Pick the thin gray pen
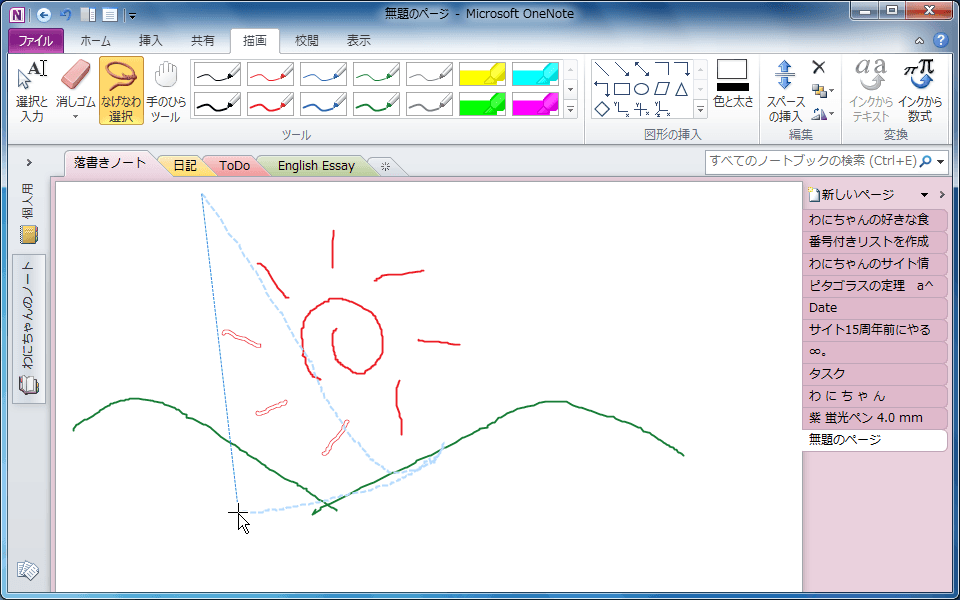 pos(429,73)
